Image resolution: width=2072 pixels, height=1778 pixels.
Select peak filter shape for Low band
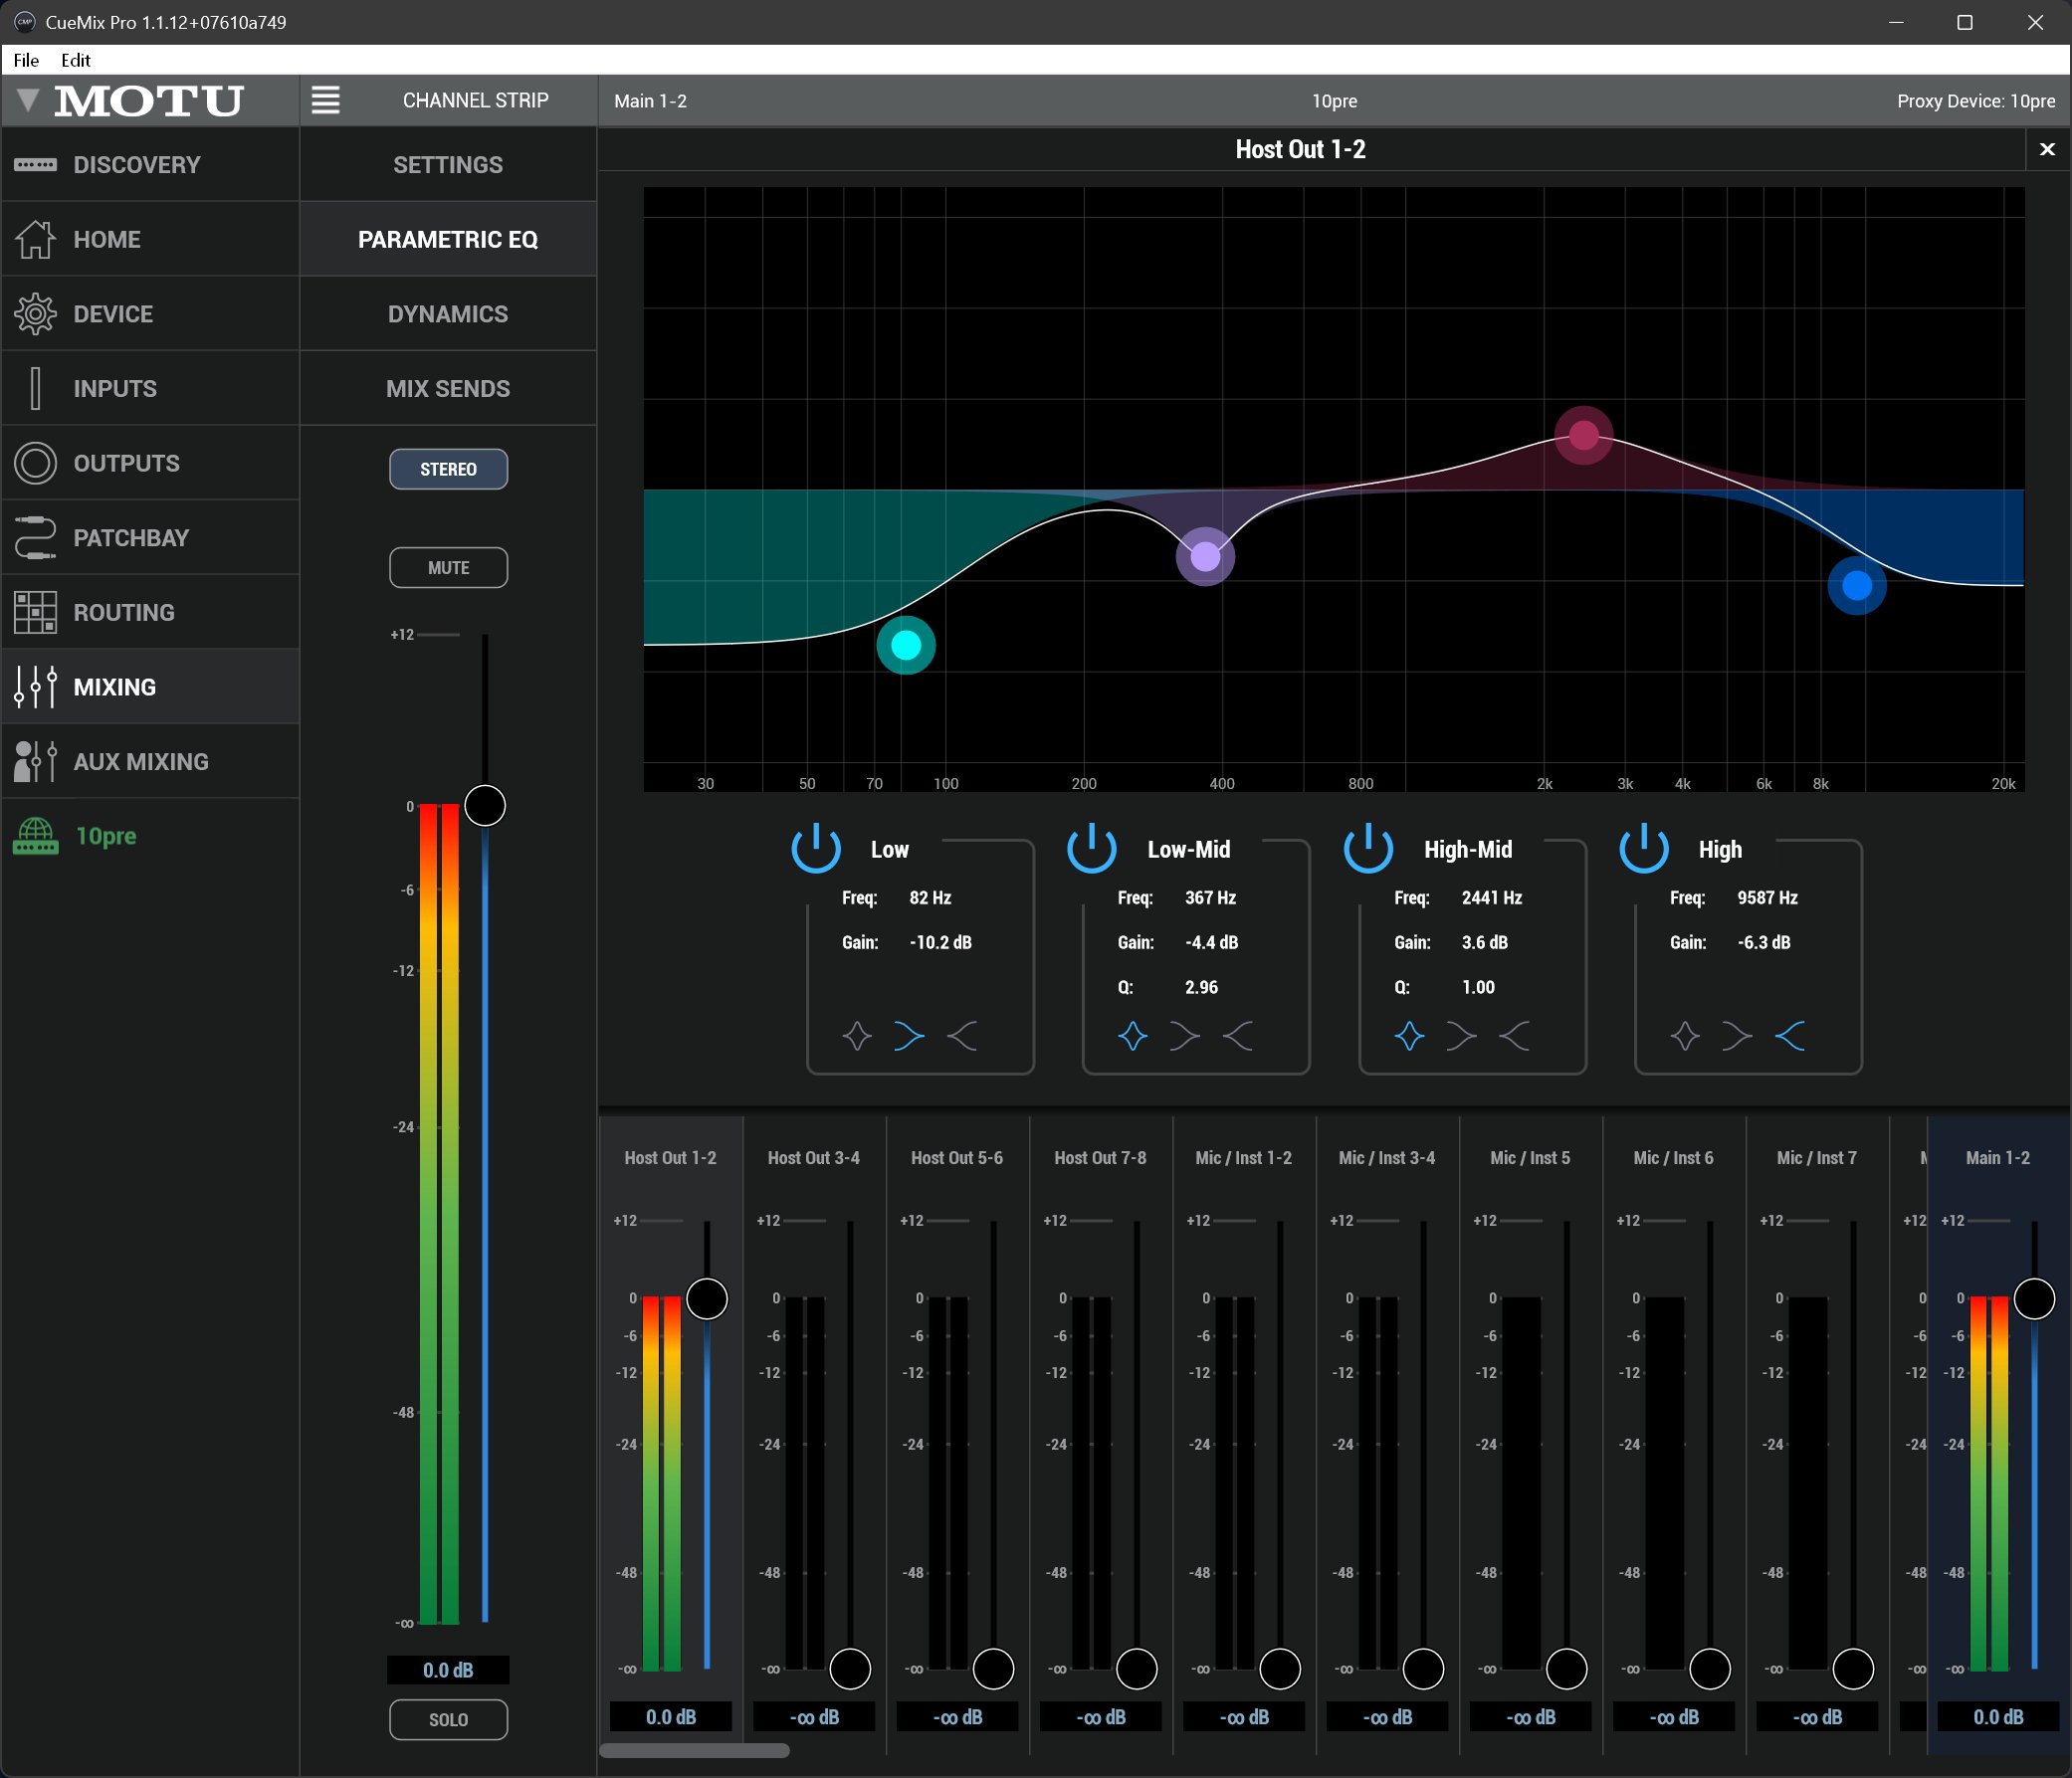(x=857, y=1036)
